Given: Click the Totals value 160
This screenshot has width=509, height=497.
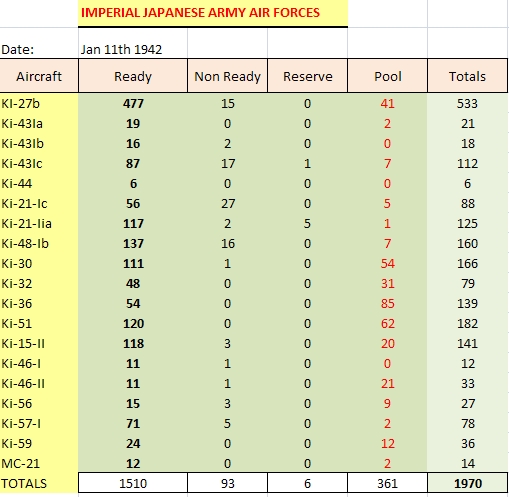Looking at the screenshot, I should [467, 244].
